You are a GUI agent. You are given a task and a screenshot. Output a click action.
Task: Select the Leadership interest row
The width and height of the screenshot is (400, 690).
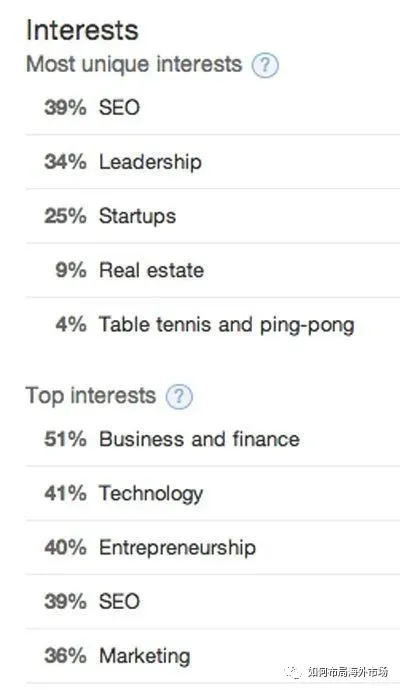[x=213, y=162]
